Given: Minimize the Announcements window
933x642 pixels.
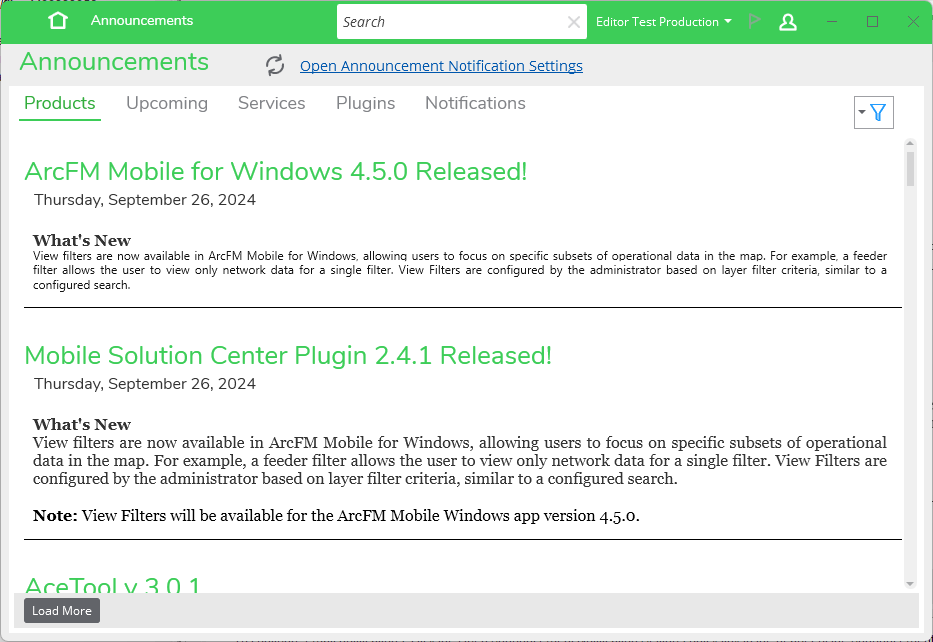Looking at the screenshot, I should tap(832, 22).
